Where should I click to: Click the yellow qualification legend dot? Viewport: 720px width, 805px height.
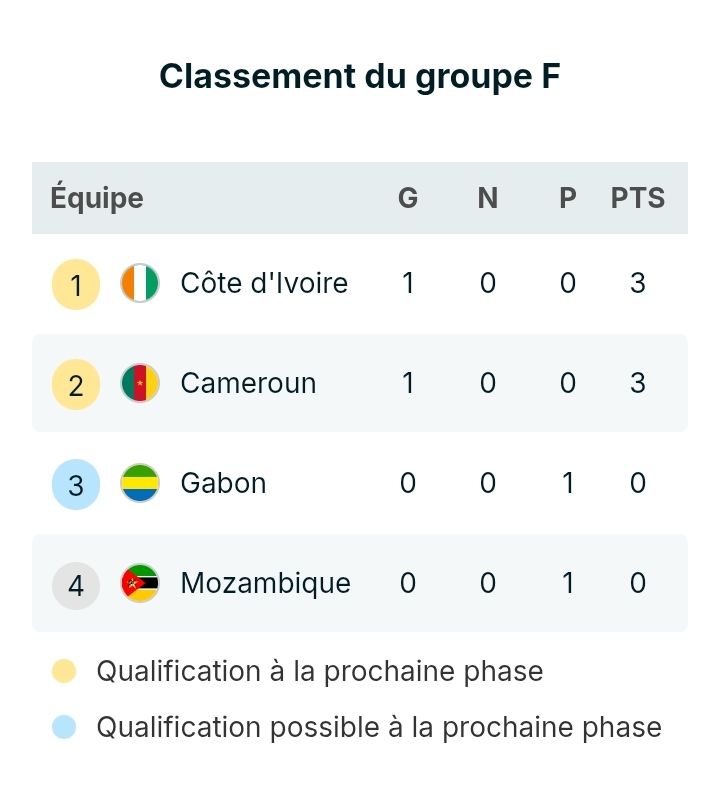(64, 672)
